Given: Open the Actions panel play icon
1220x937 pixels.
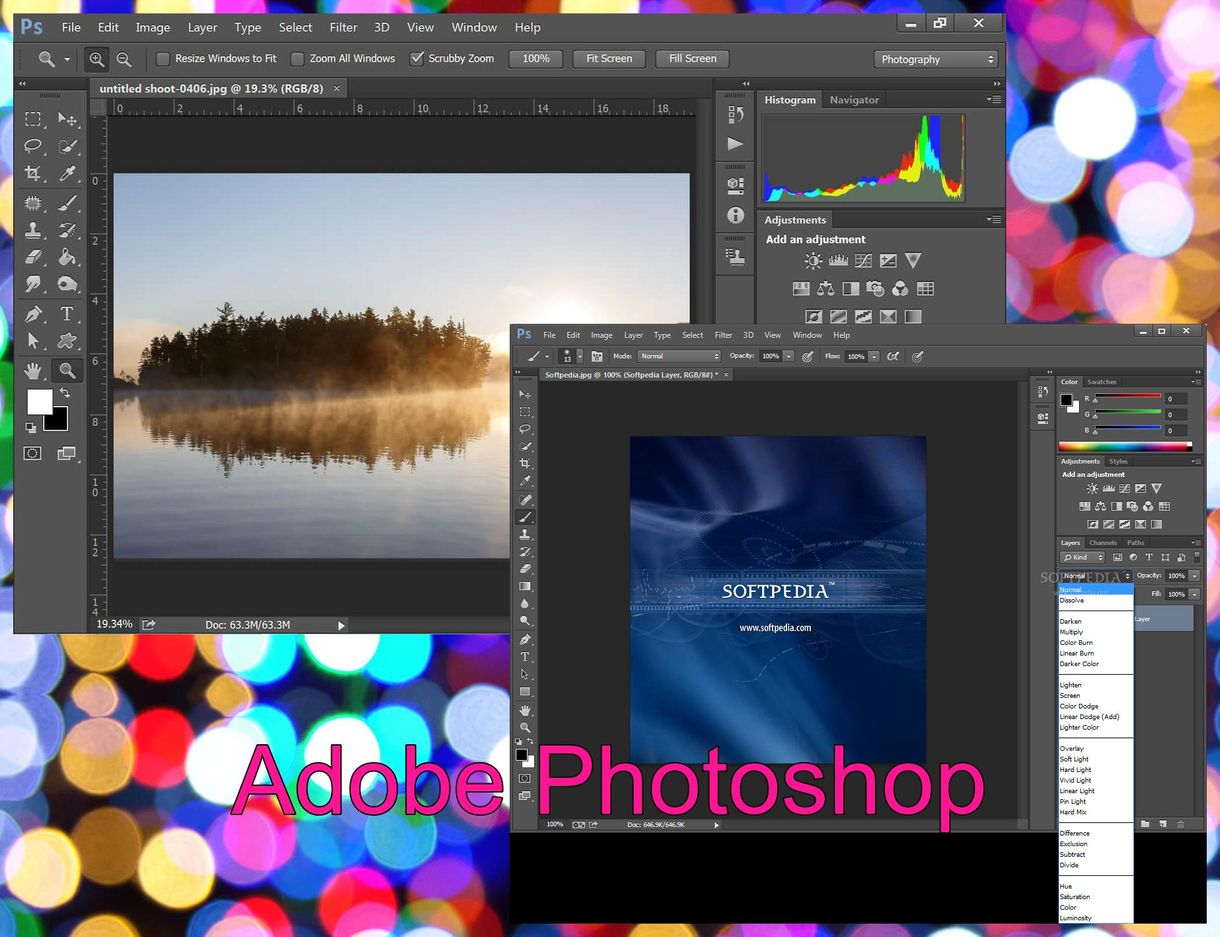Looking at the screenshot, I should coord(735,144).
